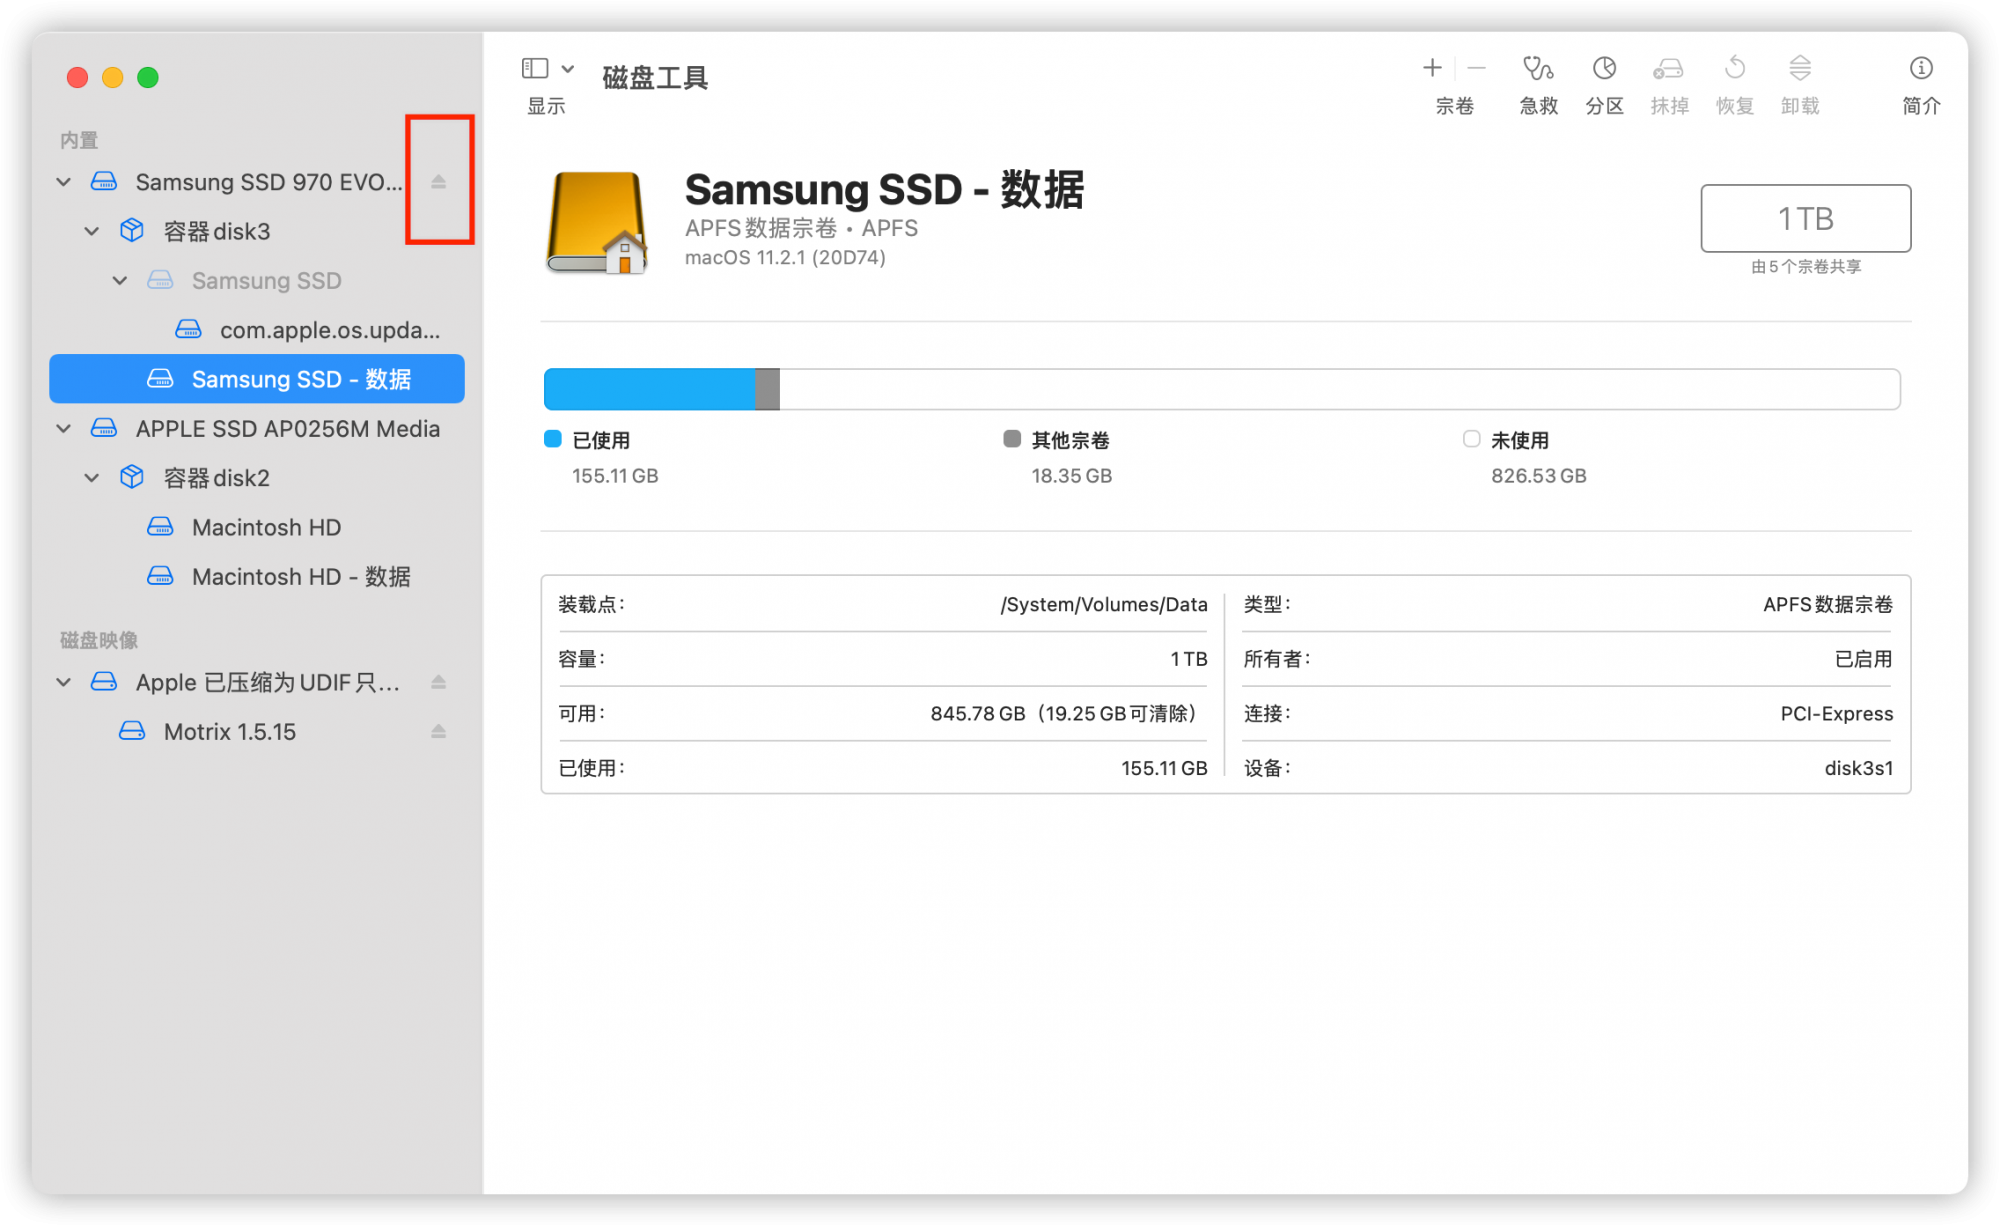This screenshot has width=2000, height=1226.
Task: Click the Unmount (卸载) toolbar icon
Action: click(x=1799, y=69)
